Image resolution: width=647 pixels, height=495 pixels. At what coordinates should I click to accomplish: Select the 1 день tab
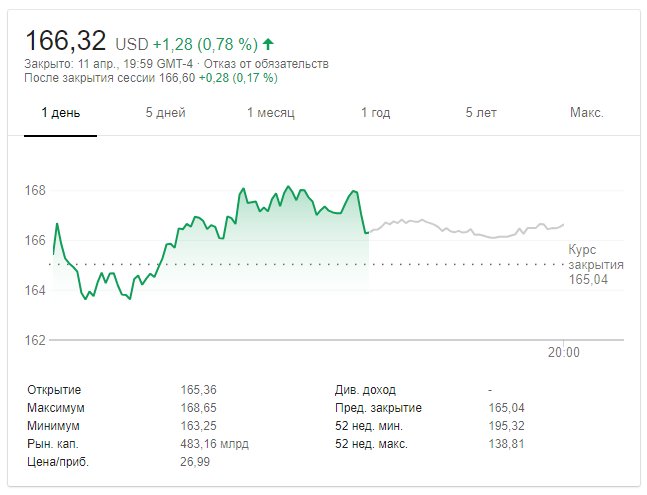pos(60,112)
